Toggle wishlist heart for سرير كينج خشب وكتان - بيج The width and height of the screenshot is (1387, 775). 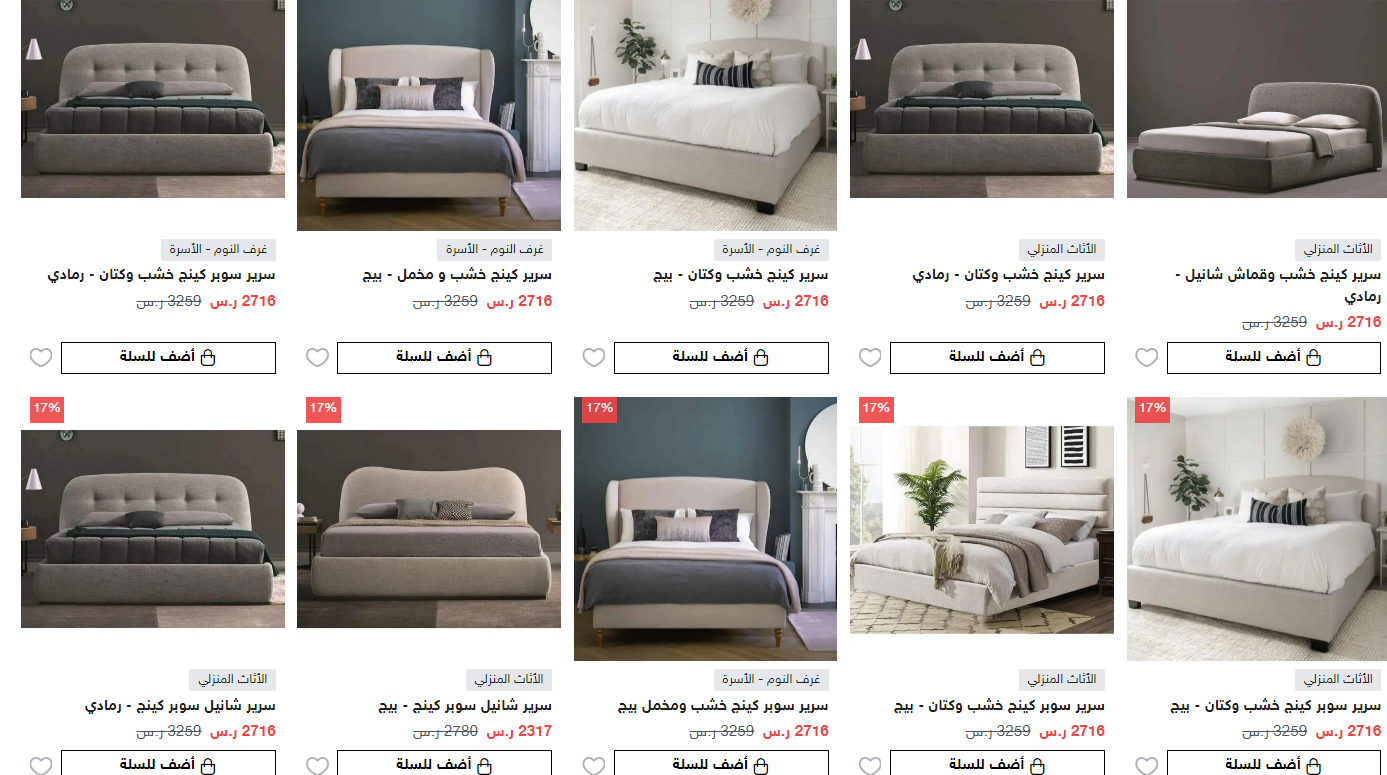pos(594,357)
